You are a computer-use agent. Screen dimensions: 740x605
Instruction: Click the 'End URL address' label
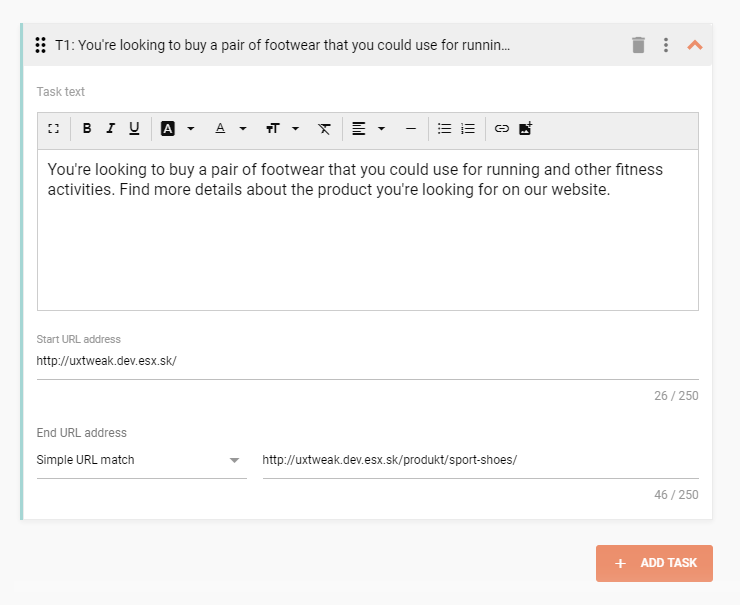click(x=82, y=433)
